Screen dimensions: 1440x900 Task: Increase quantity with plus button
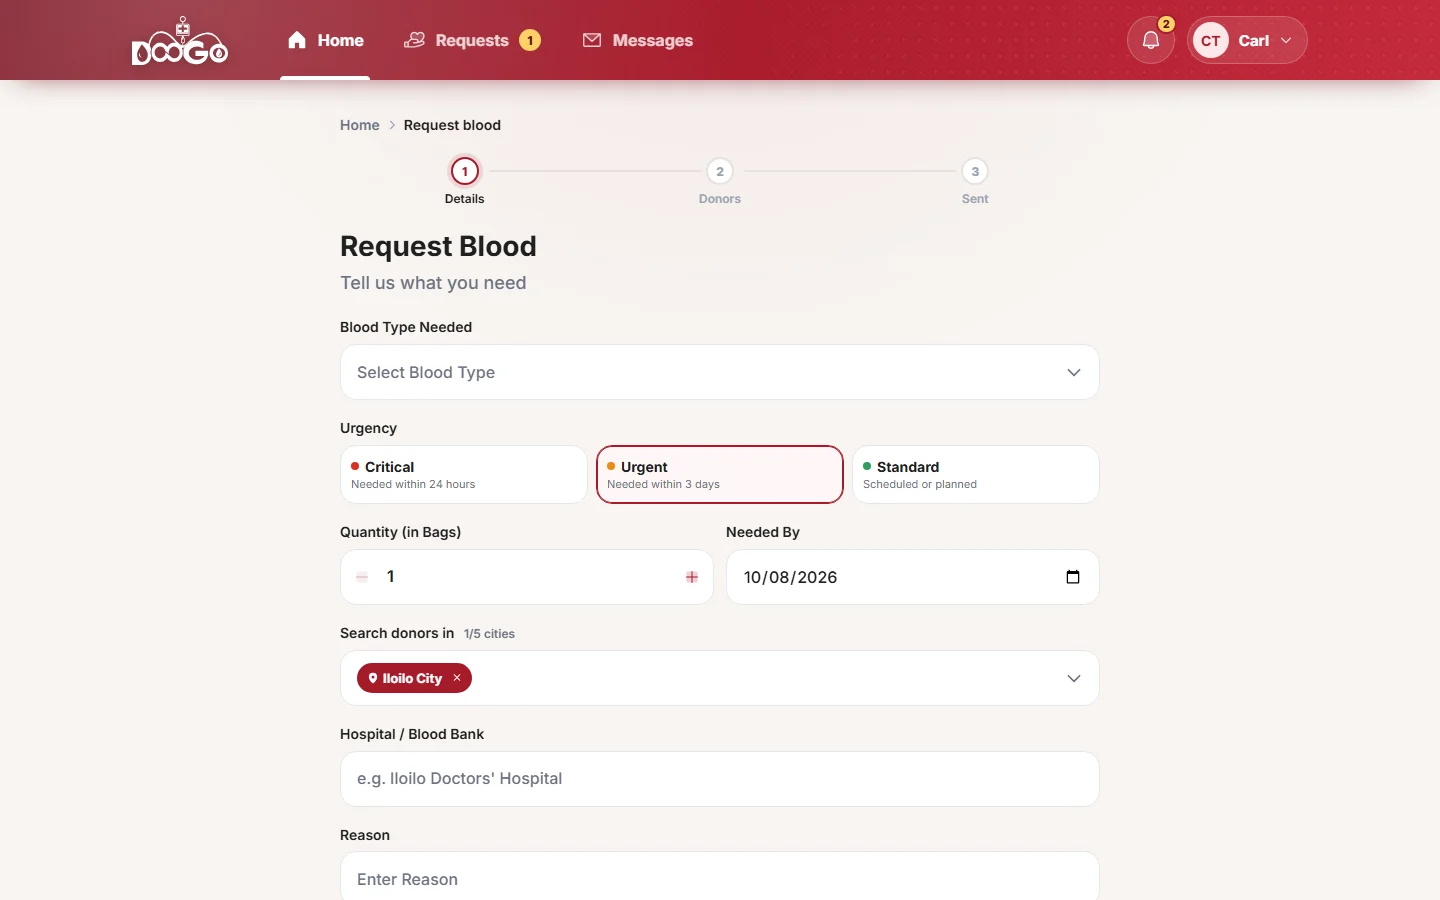692,577
